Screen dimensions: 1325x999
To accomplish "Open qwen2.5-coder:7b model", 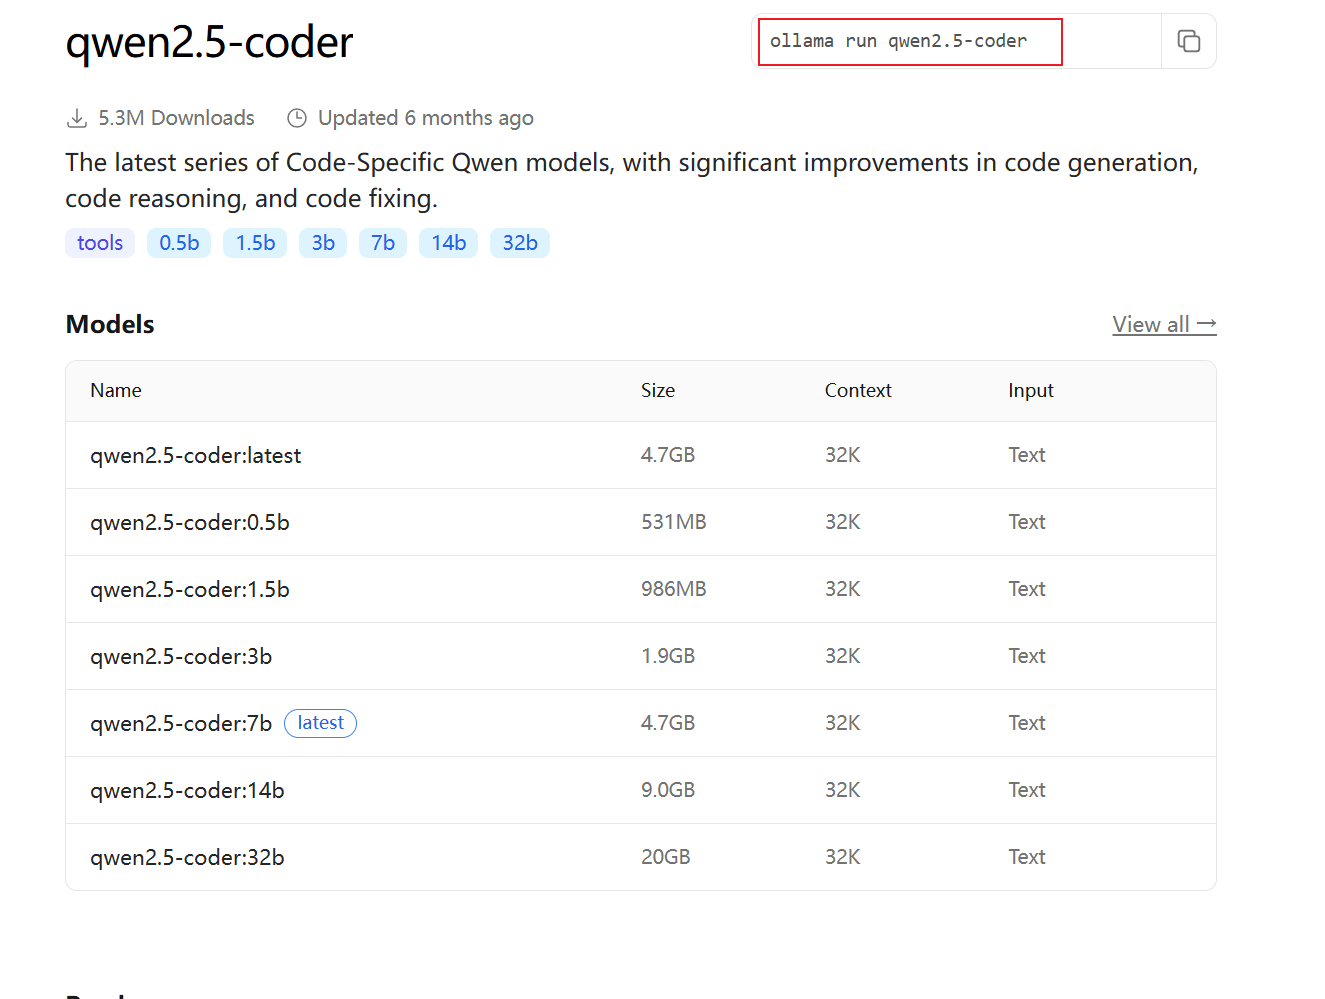I will [181, 724].
